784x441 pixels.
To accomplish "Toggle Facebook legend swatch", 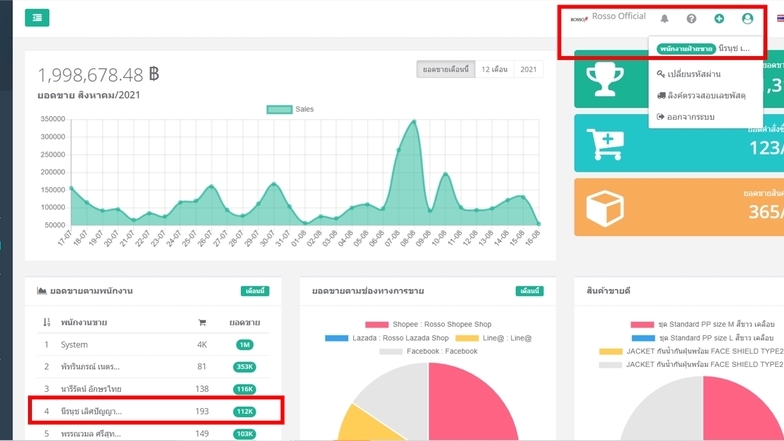I will point(391,352).
